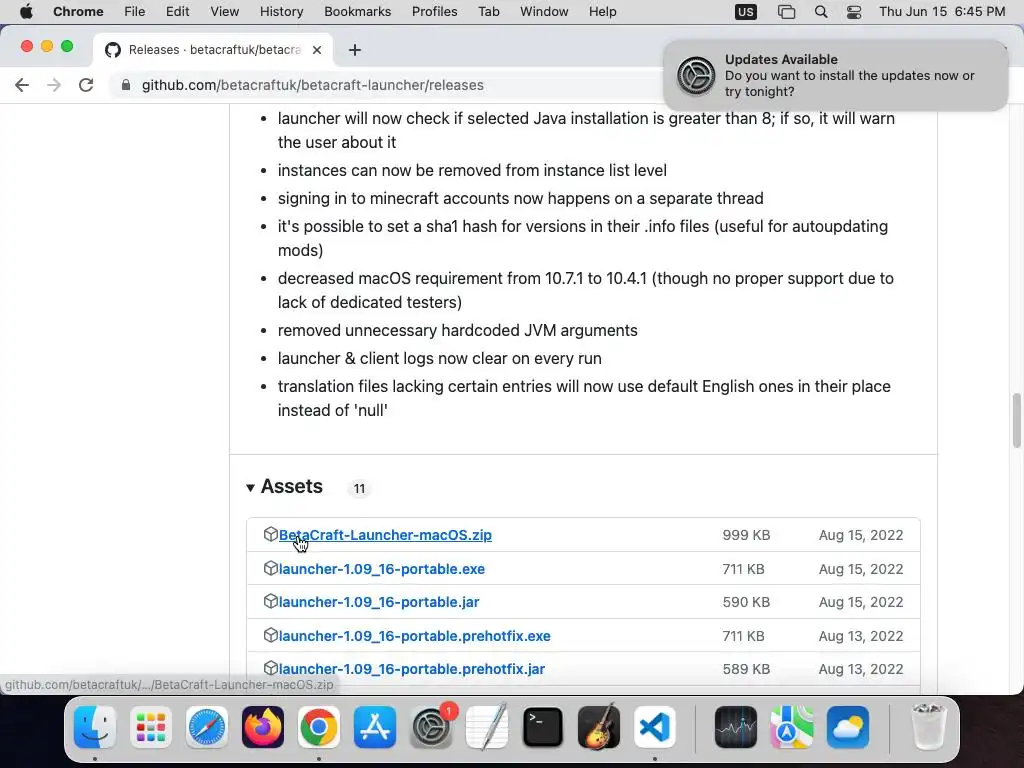Open the Chrome app menu
This screenshot has height=768, width=1024.
tap(78, 12)
